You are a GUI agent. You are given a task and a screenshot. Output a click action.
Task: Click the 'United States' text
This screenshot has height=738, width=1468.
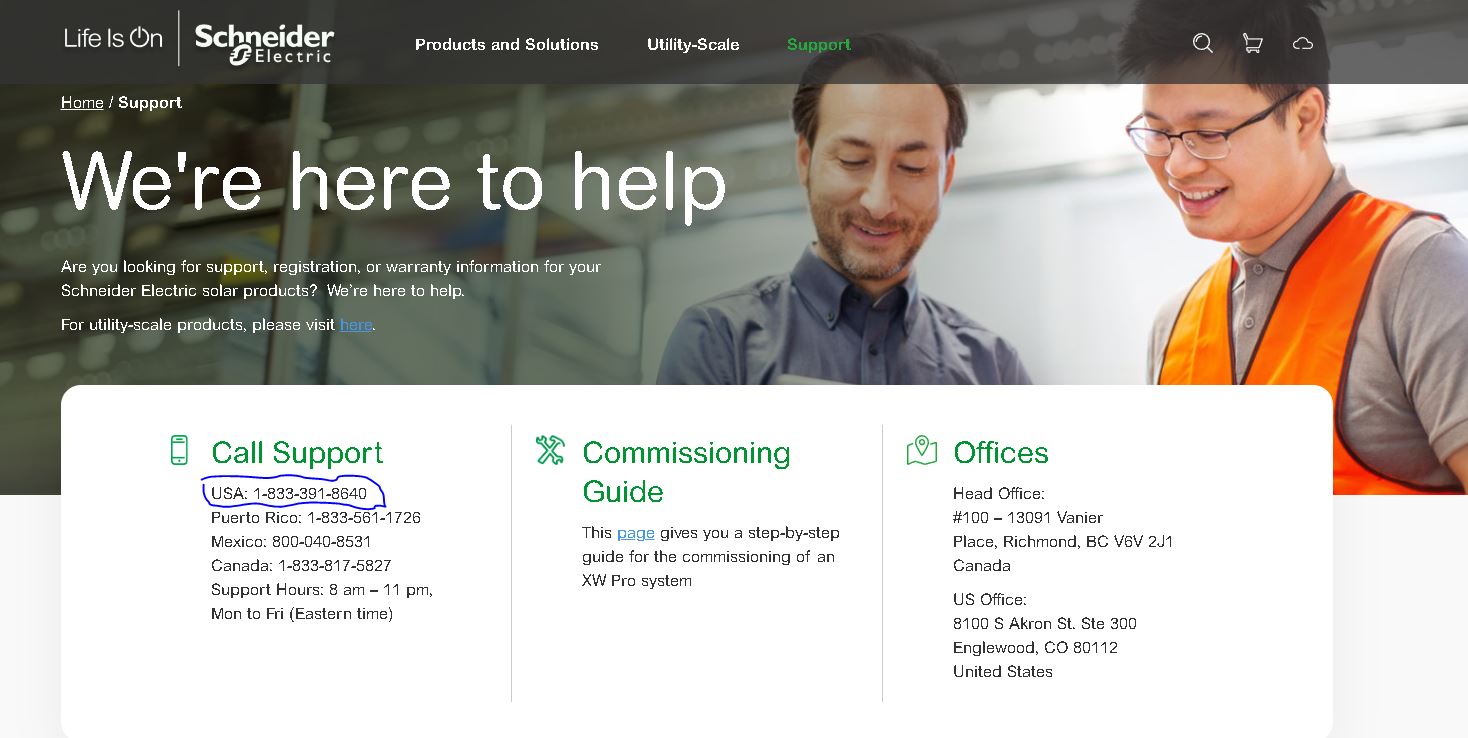point(1003,672)
